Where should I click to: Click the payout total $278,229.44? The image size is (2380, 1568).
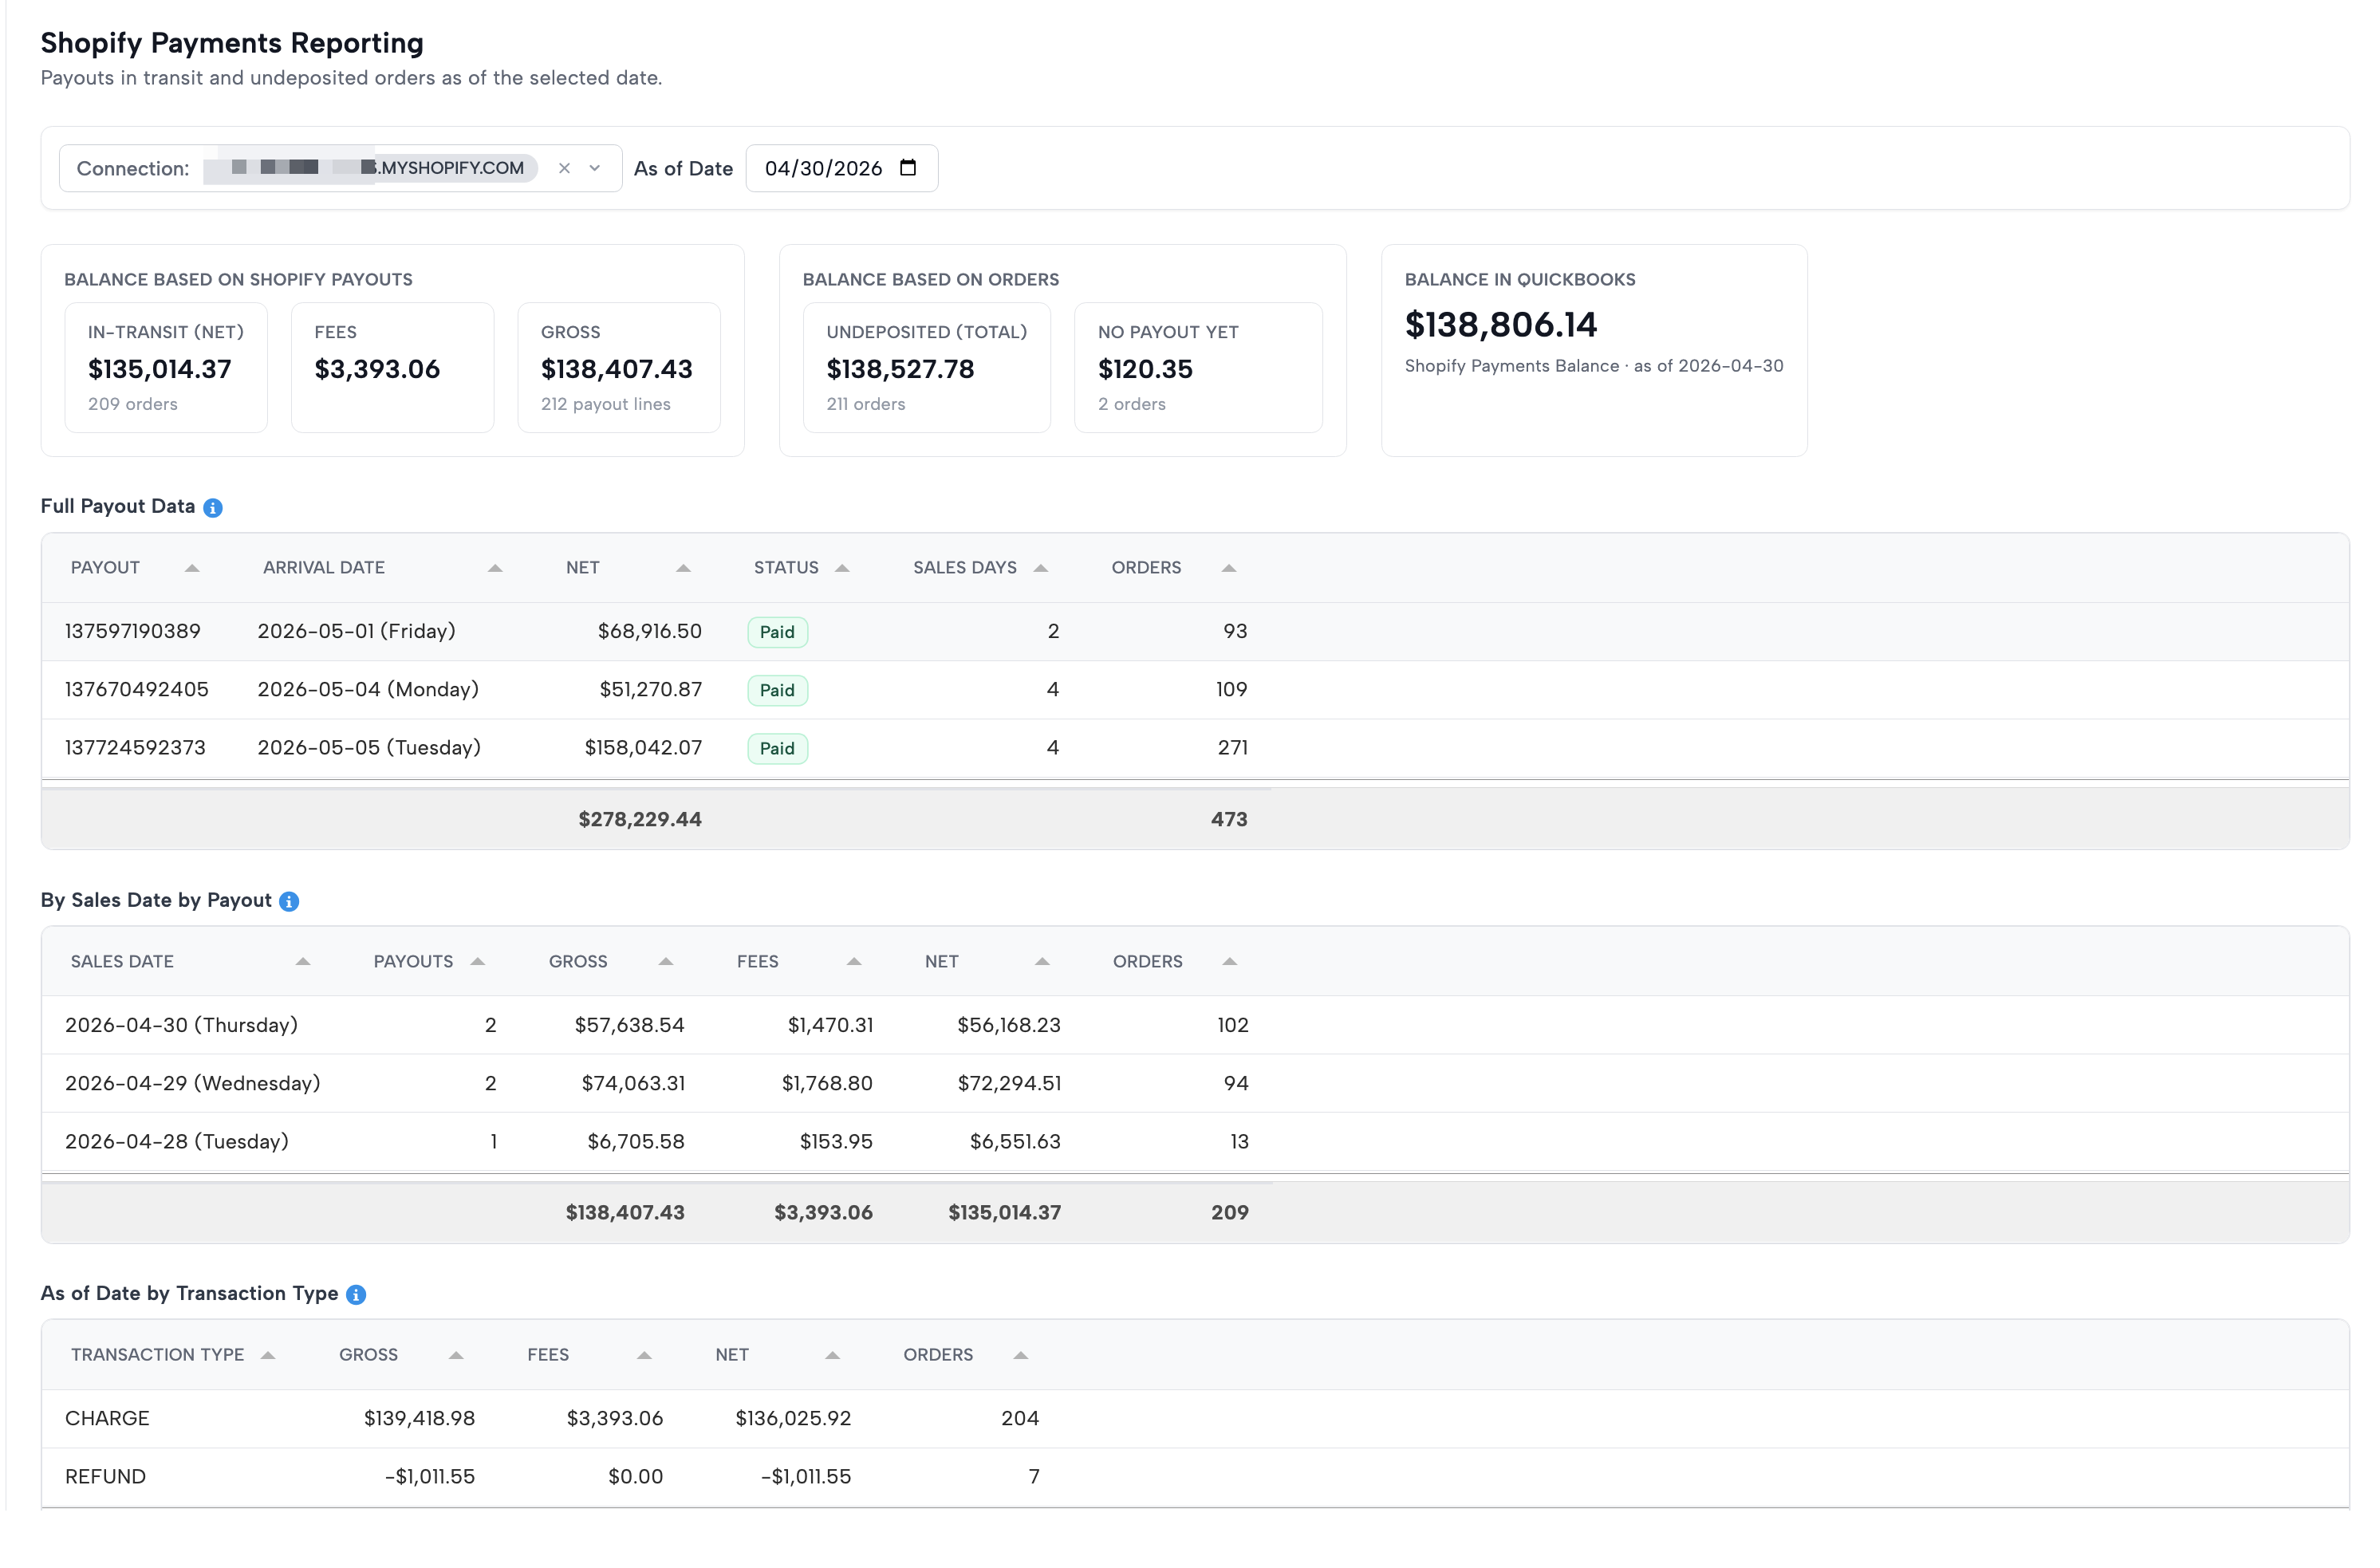click(x=640, y=819)
